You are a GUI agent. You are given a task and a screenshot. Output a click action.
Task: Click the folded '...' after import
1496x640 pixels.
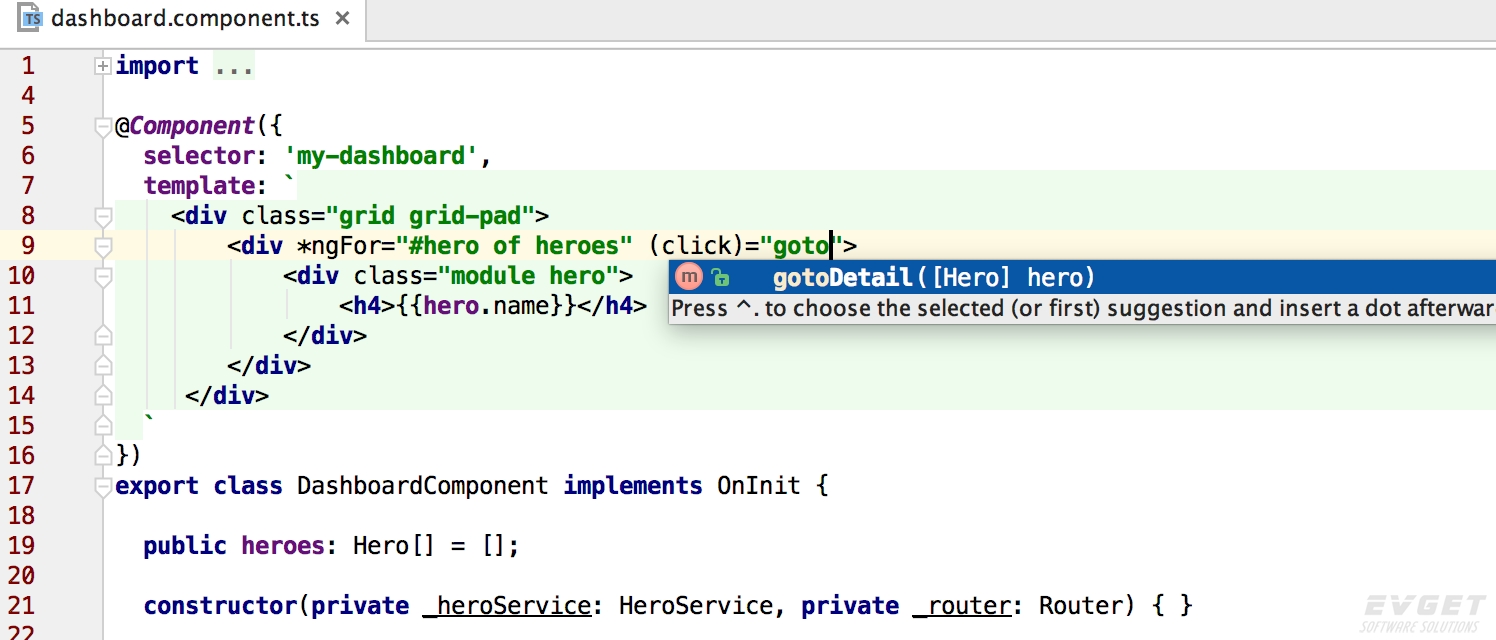coord(235,66)
